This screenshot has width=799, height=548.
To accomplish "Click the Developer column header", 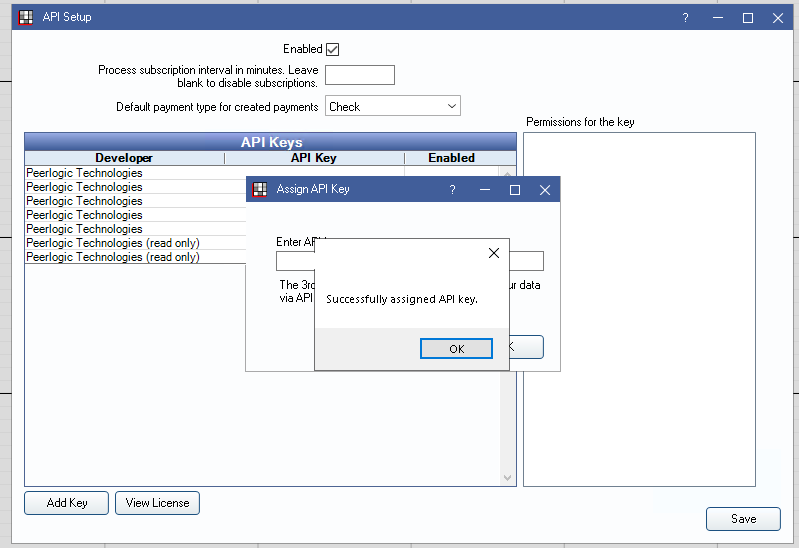I will [124, 158].
